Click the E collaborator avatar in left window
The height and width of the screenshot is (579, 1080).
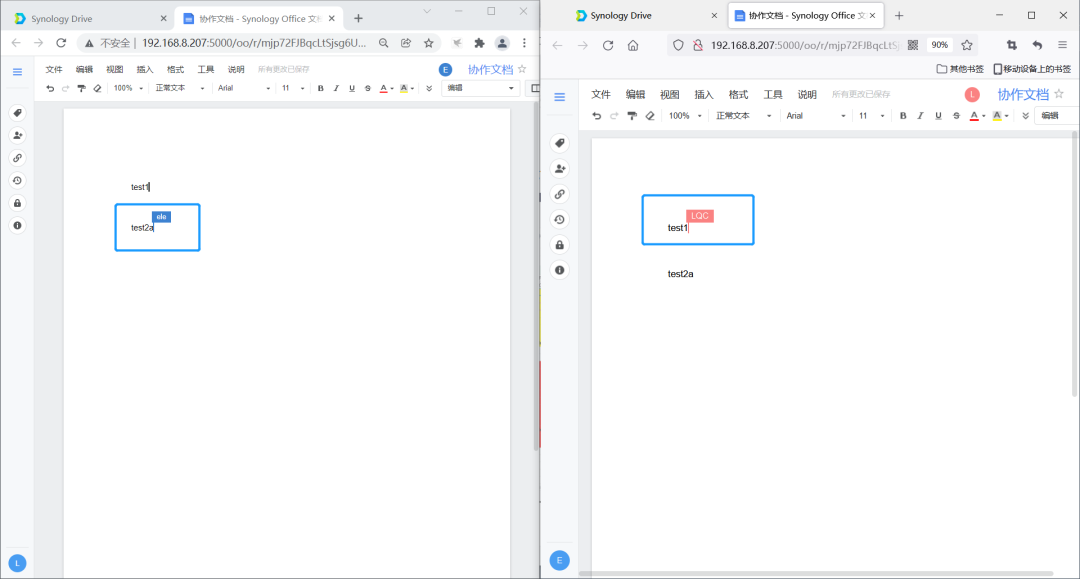point(446,70)
